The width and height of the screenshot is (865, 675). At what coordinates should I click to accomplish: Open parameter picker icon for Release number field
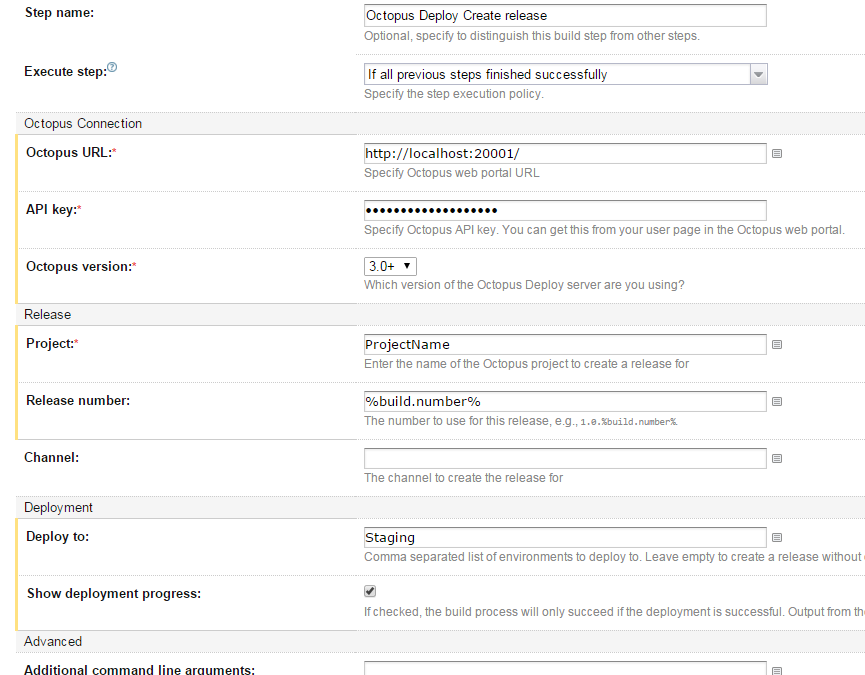click(777, 402)
